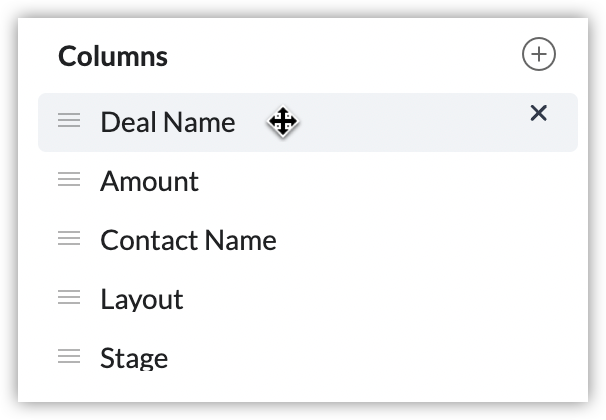Click white margin left of Amount handle
The height and width of the screenshot is (420, 606).
[x=38, y=181]
